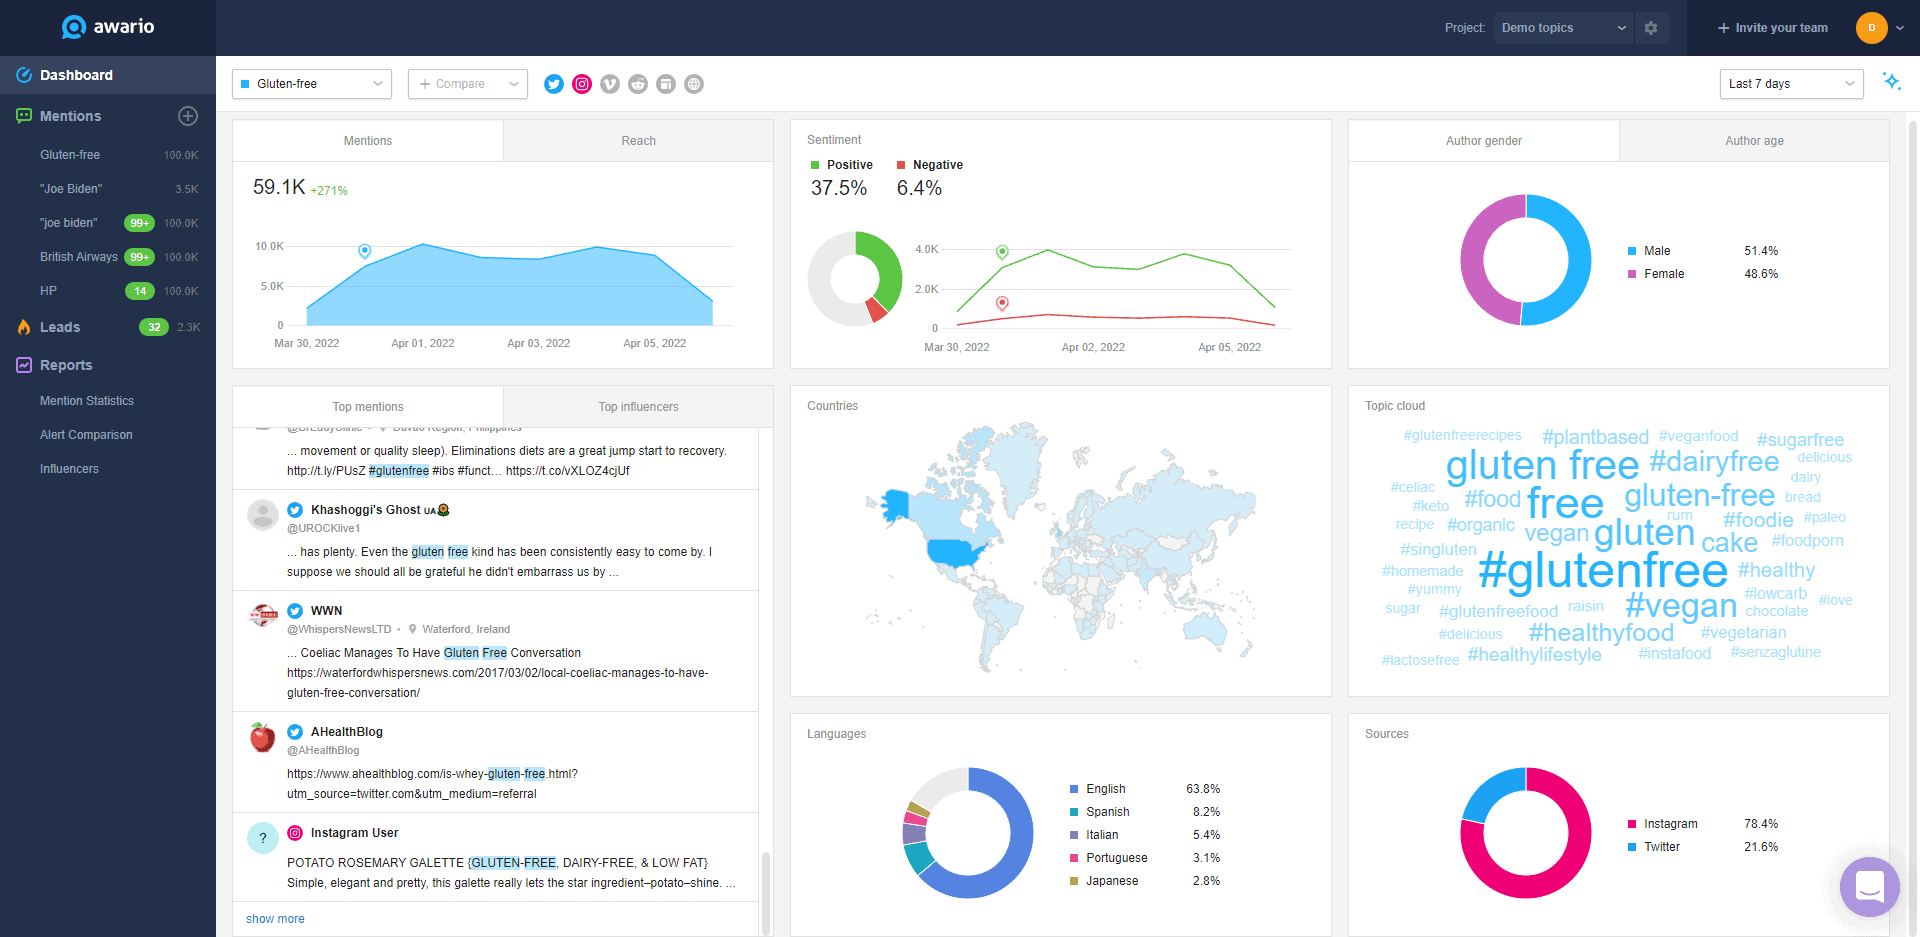Expand the Last 7 days date range
This screenshot has height=937, width=1920.
click(x=1790, y=84)
